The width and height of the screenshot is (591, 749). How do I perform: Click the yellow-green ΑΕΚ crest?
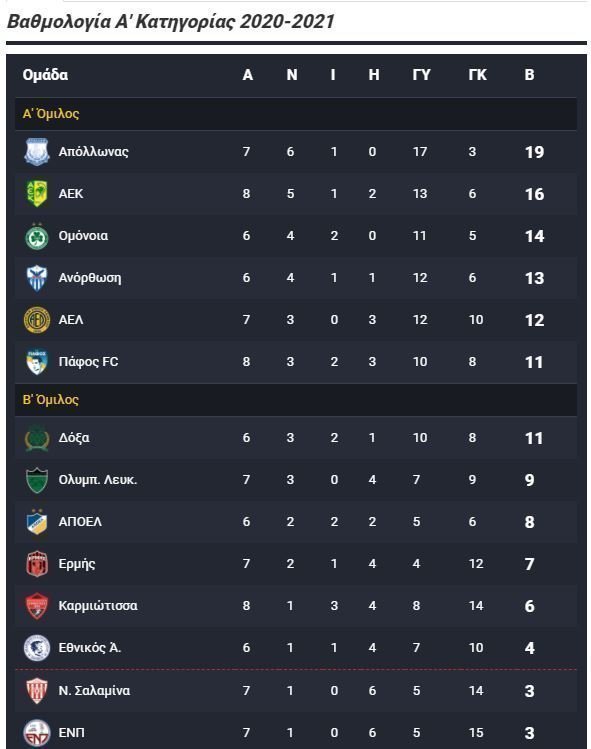point(37,194)
